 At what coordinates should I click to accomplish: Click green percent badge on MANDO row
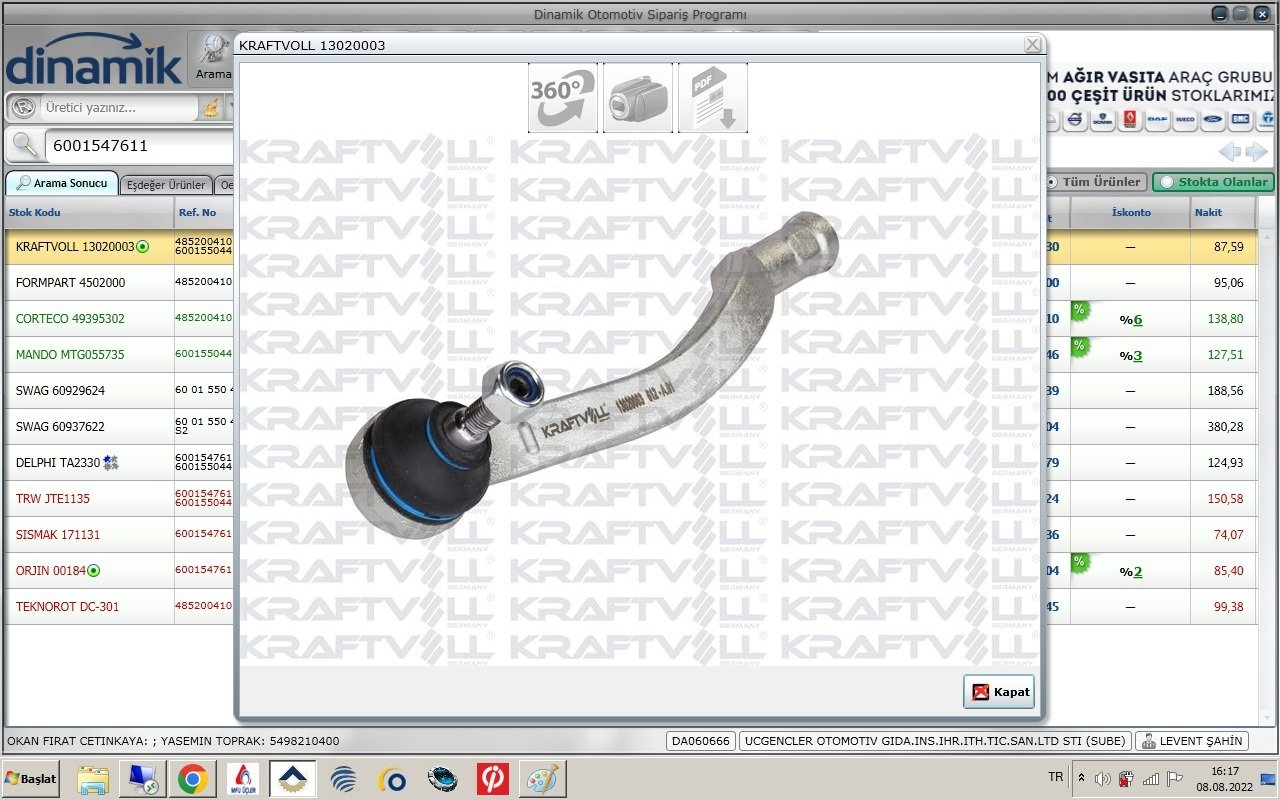1080,346
